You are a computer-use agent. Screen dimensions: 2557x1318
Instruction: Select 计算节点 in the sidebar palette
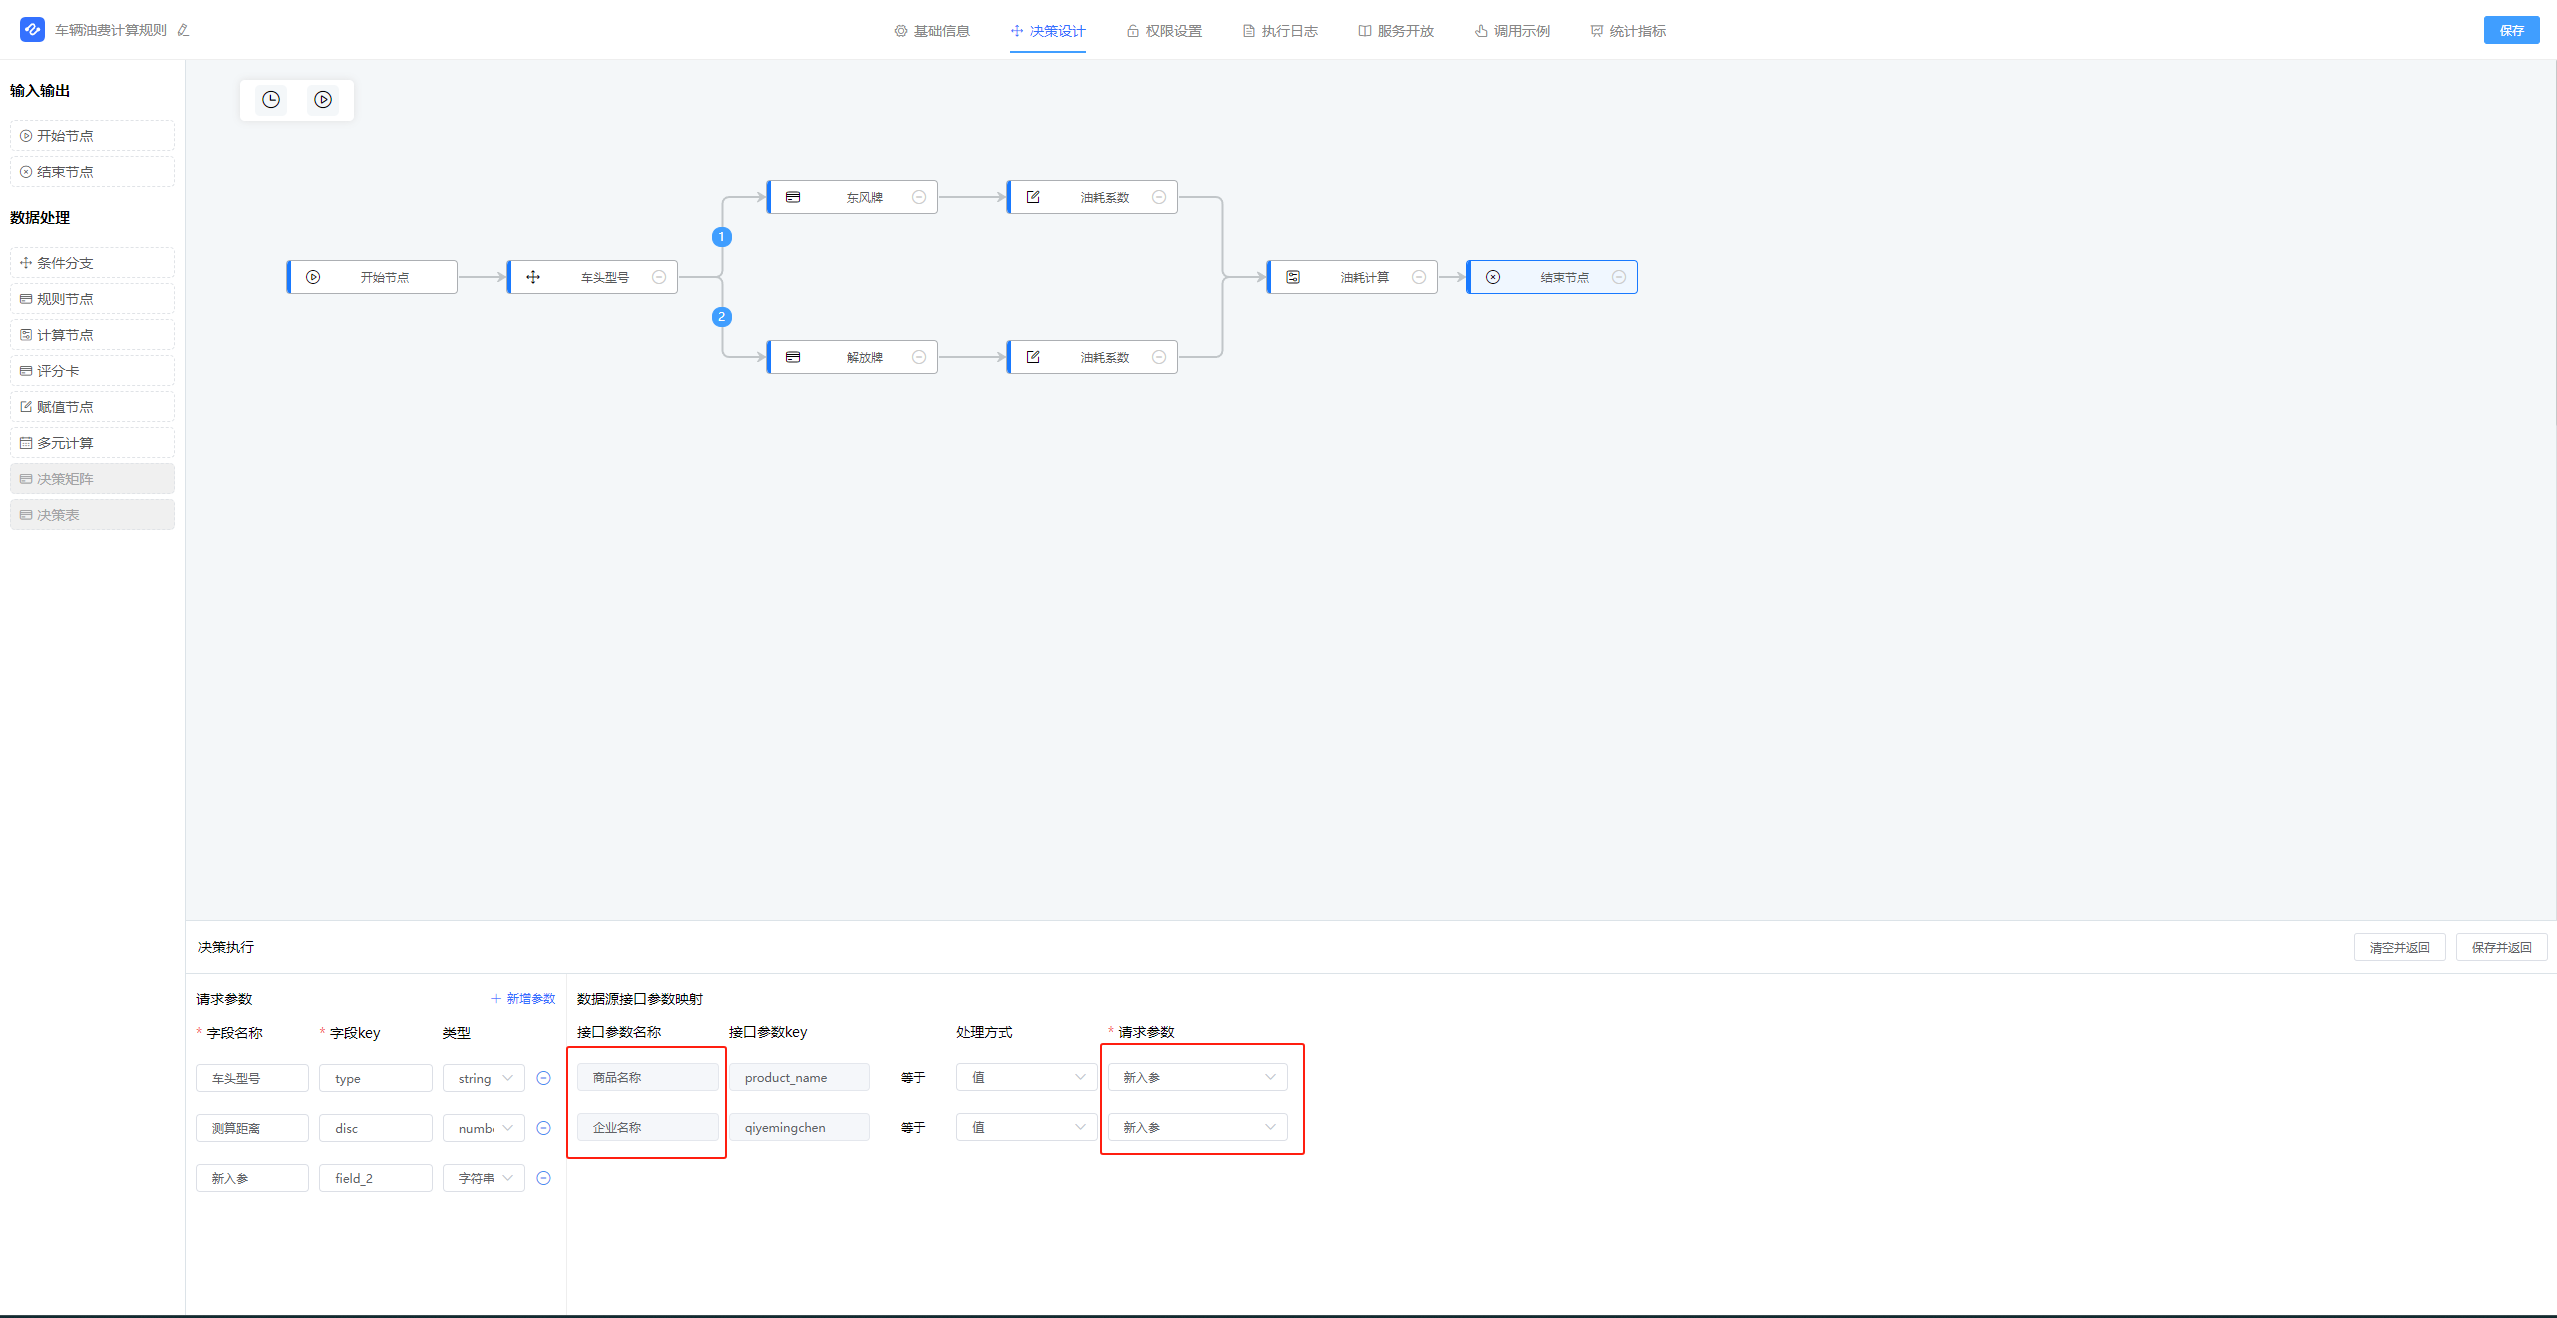click(92, 335)
